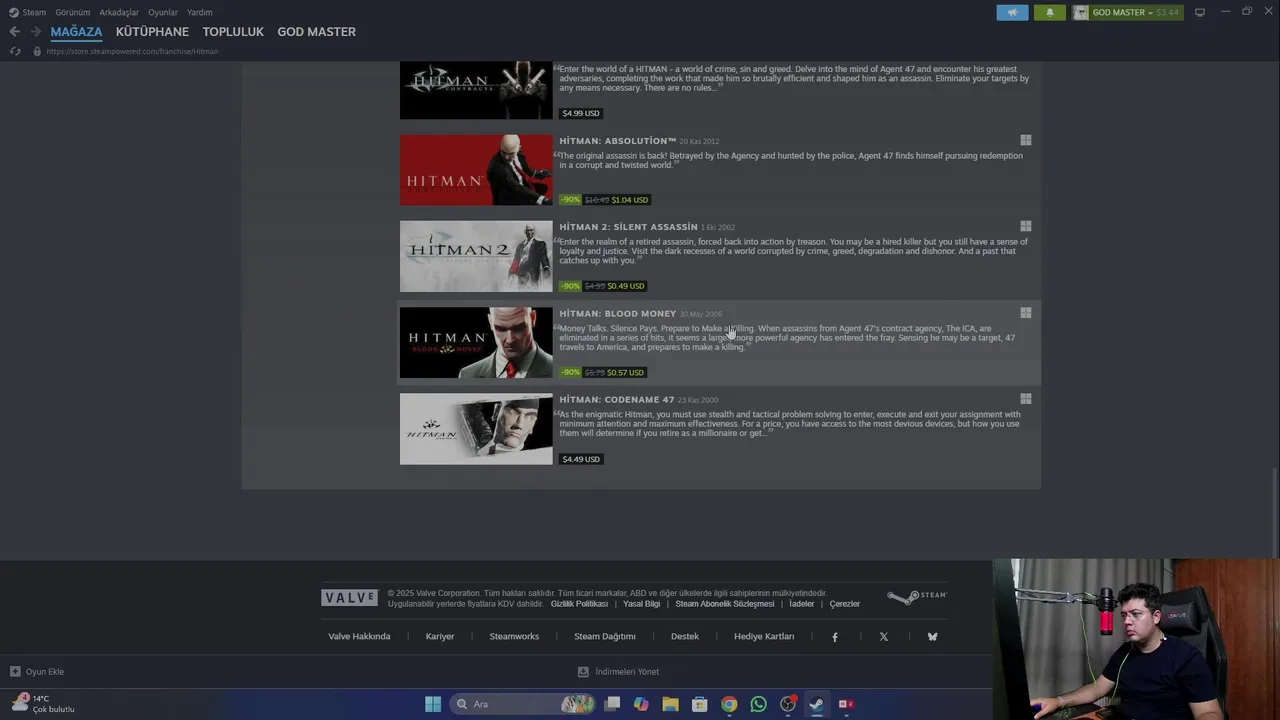The image size is (1280, 720).
Task: Open the HITMAN: BLOOD MONEY title link
Action: (617, 313)
